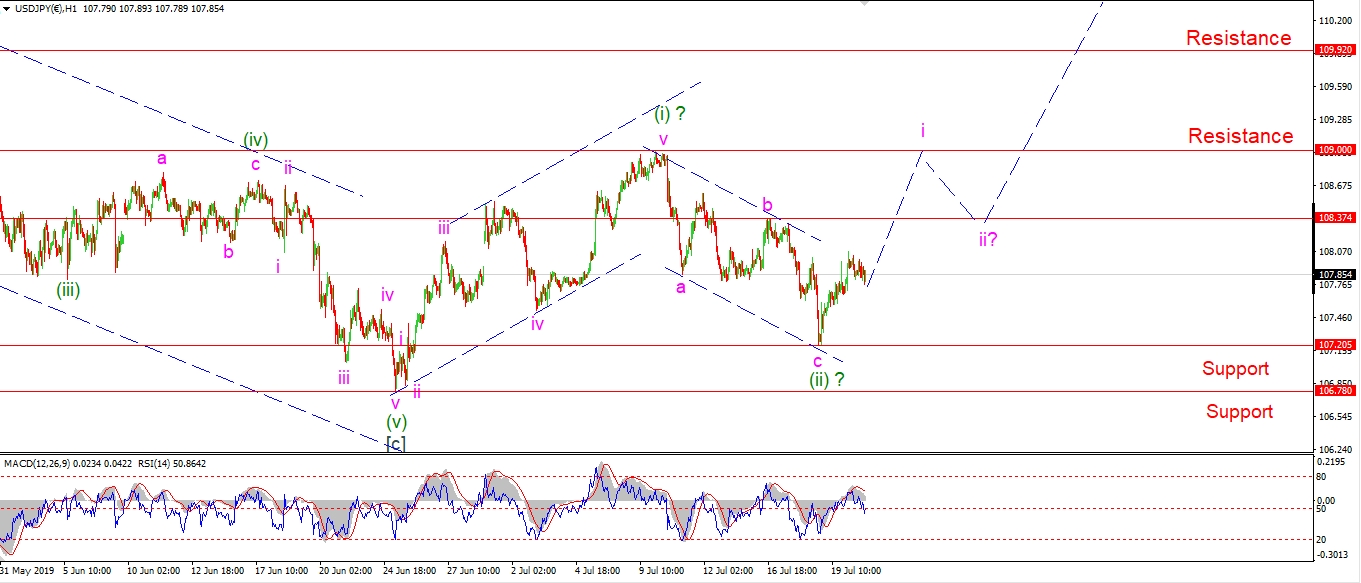This screenshot has height=583, width=1361.
Task: Click the Support label below the 107.205 line
Action: click(x=1235, y=369)
